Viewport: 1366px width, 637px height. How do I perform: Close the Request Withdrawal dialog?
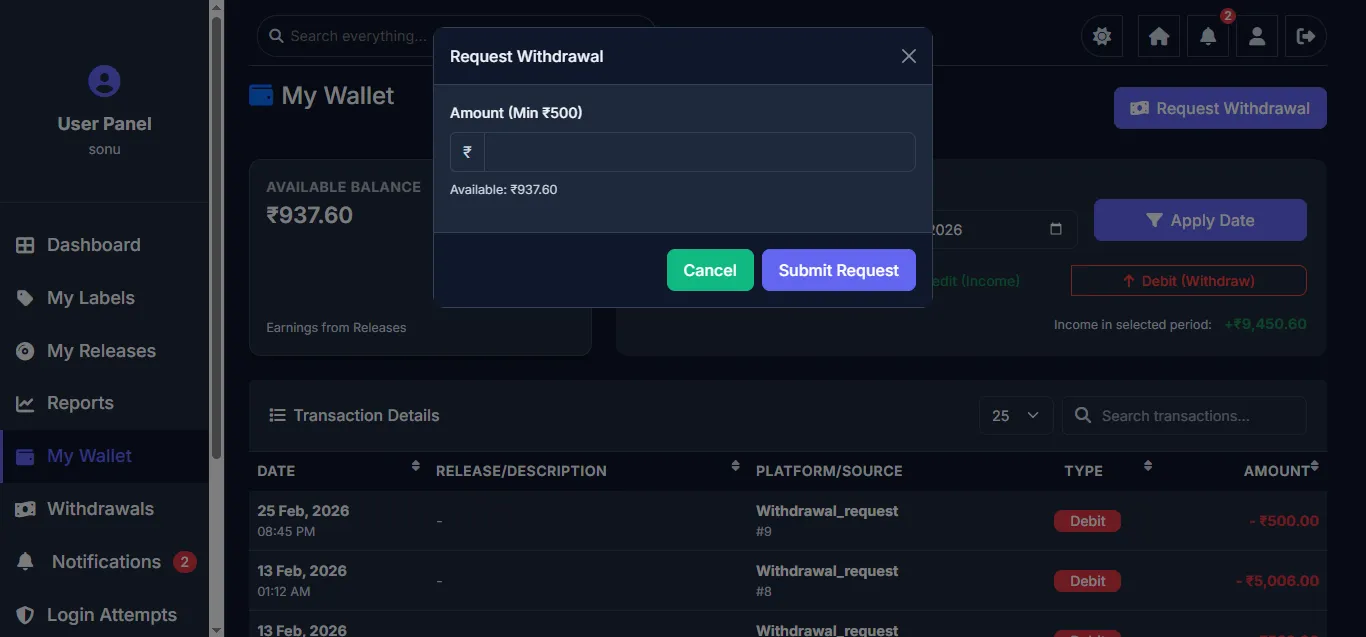click(908, 56)
